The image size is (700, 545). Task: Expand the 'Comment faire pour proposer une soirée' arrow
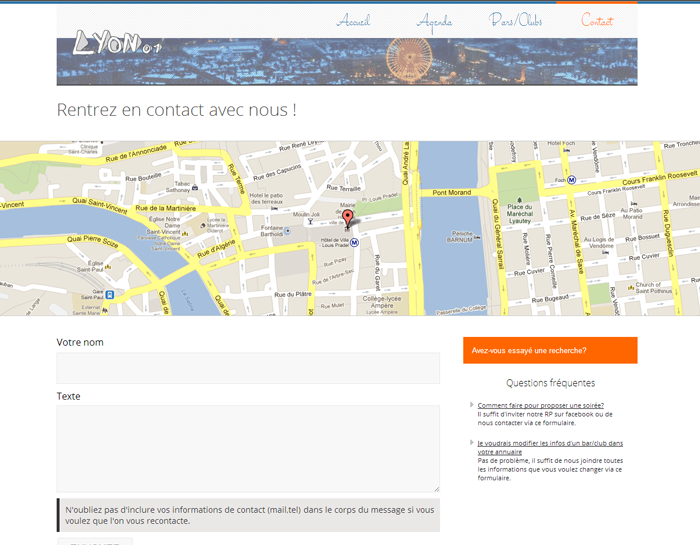471,405
